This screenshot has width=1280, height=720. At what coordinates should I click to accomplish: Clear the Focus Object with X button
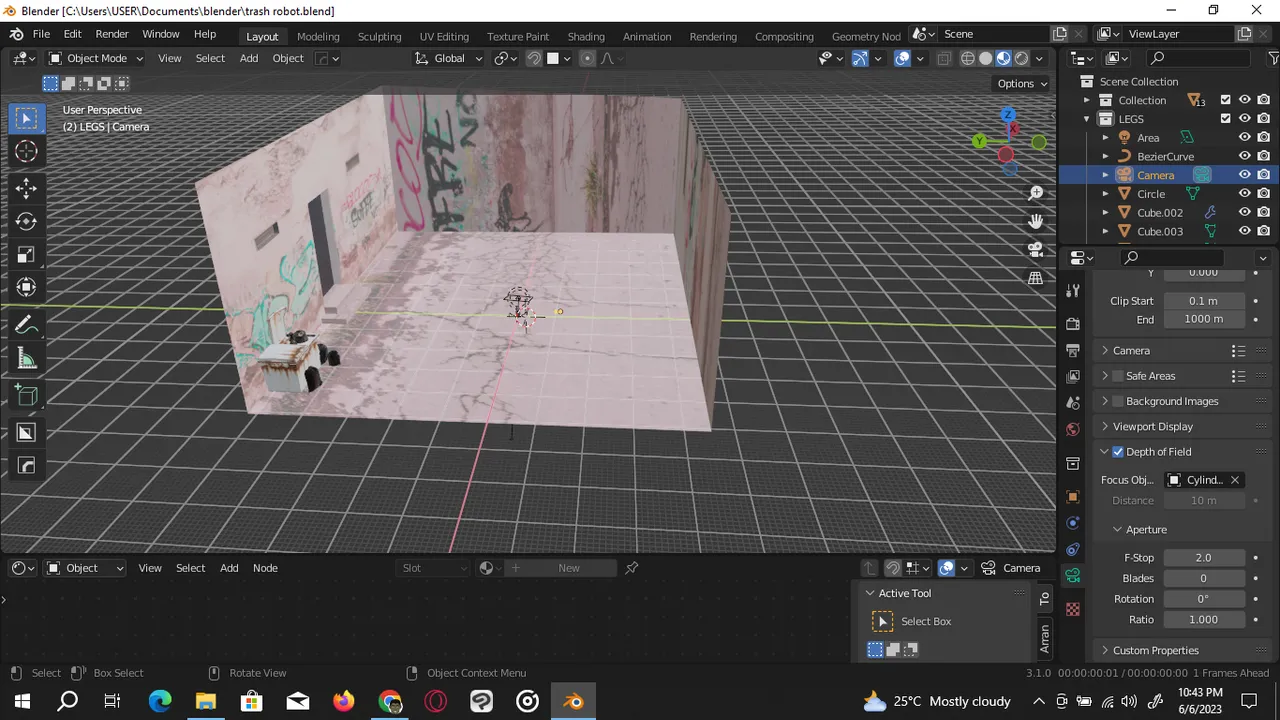click(x=1235, y=480)
